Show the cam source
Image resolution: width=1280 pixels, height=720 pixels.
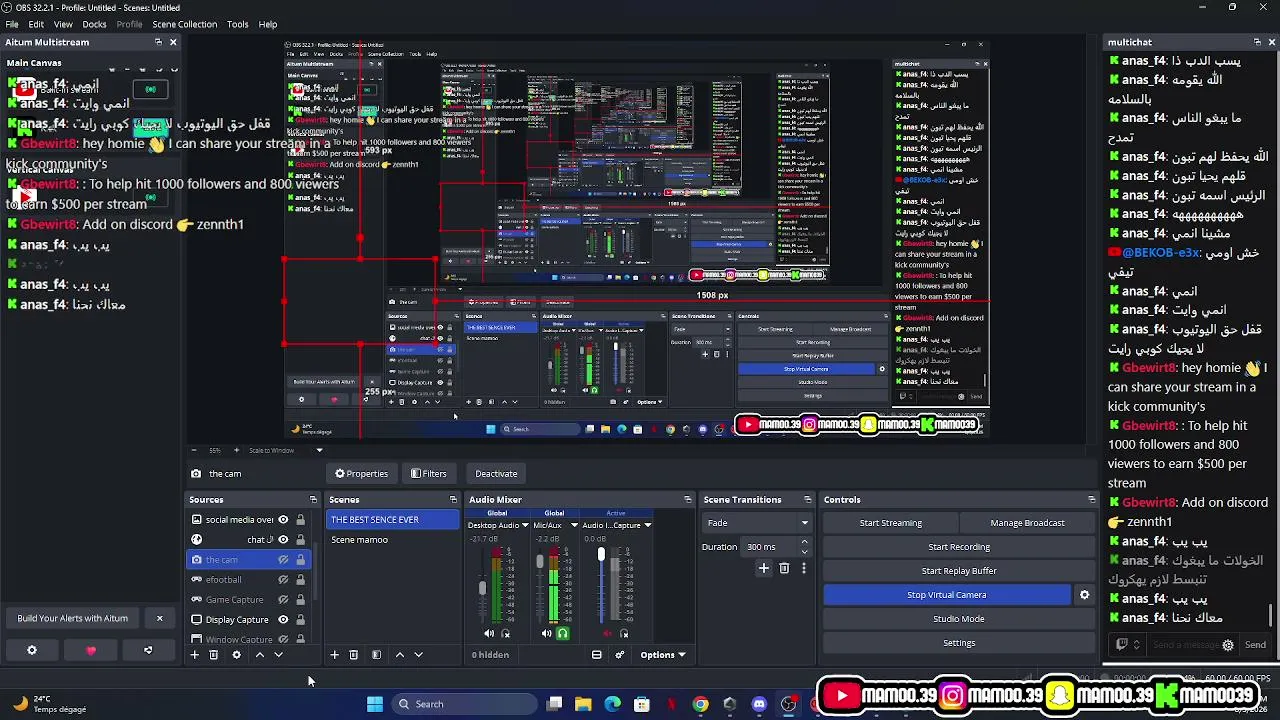tap(283, 560)
